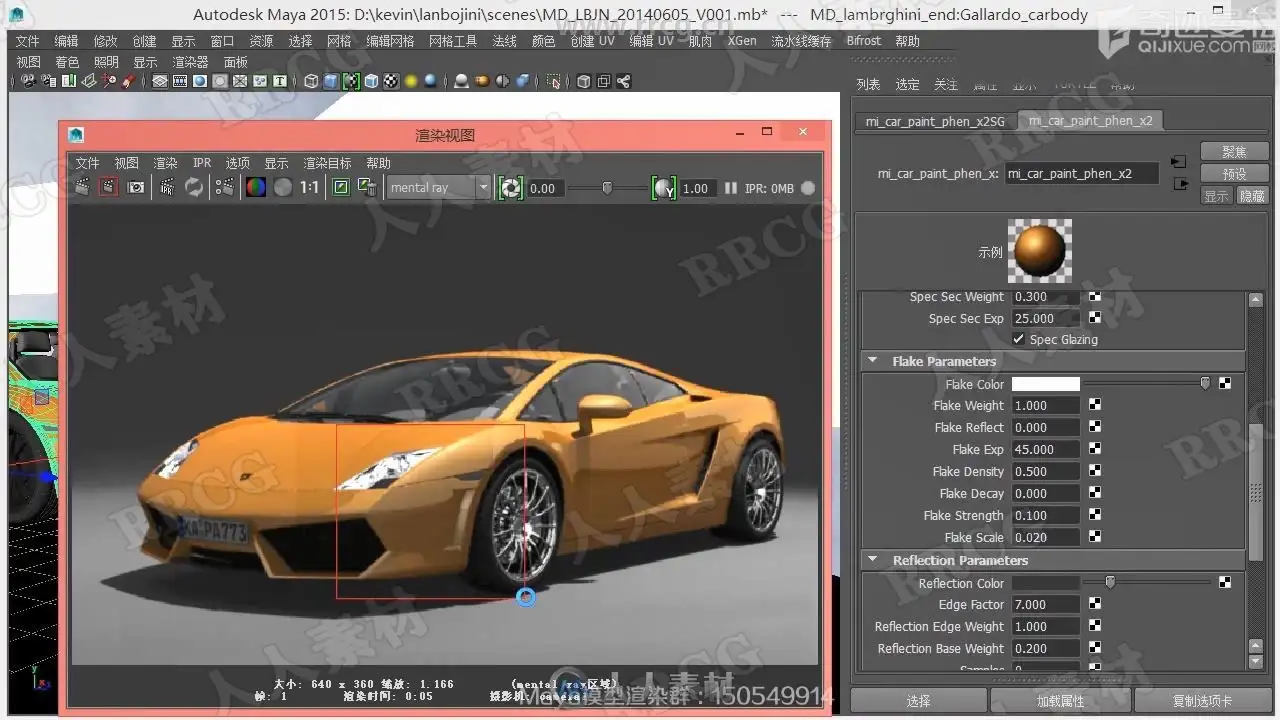The width and height of the screenshot is (1280, 720).
Task: Click the 加载属性 button
Action: pos(1061,701)
